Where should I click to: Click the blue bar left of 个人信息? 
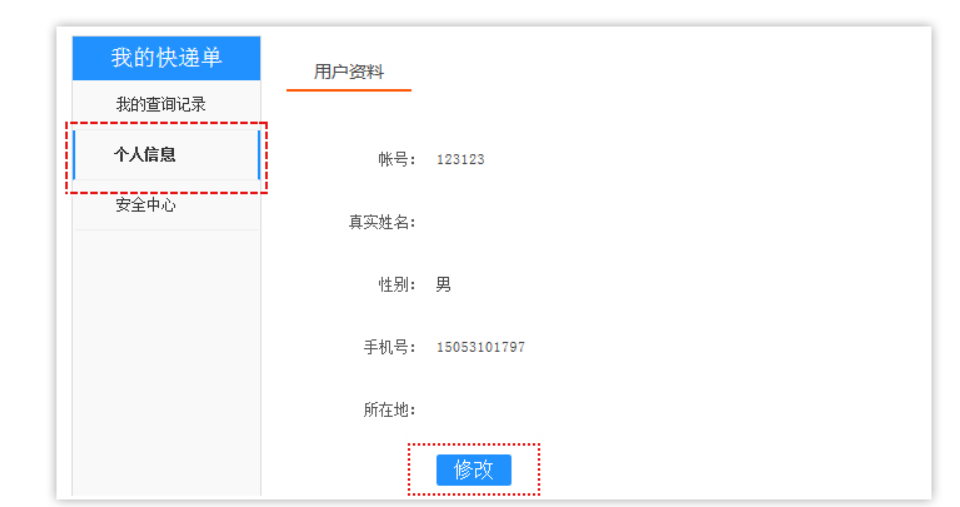(x=74, y=155)
